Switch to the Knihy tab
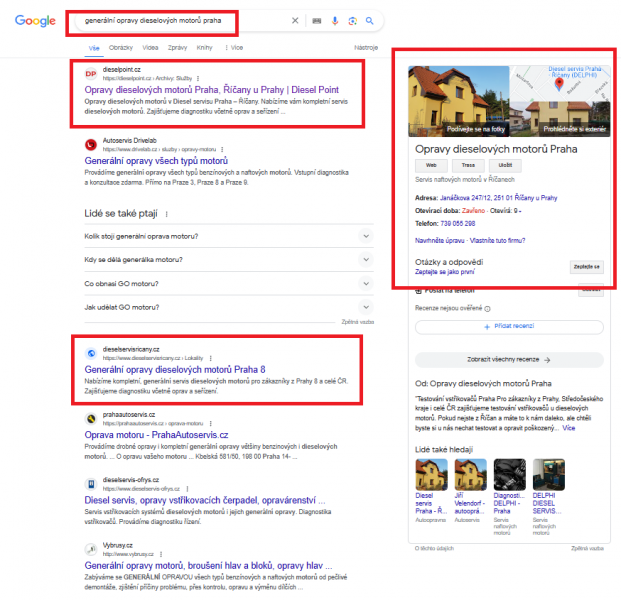 204,48
